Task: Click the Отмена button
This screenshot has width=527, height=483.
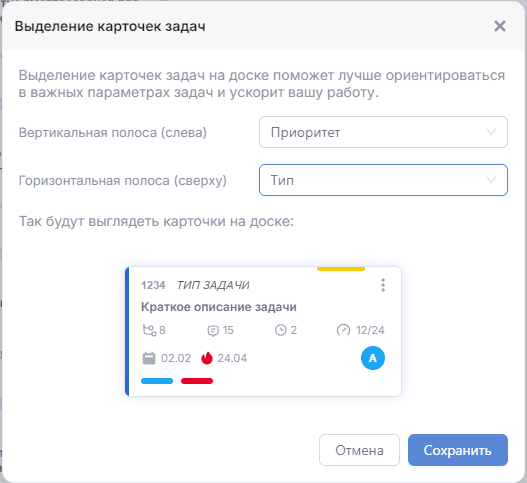Action: tap(359, 450)
